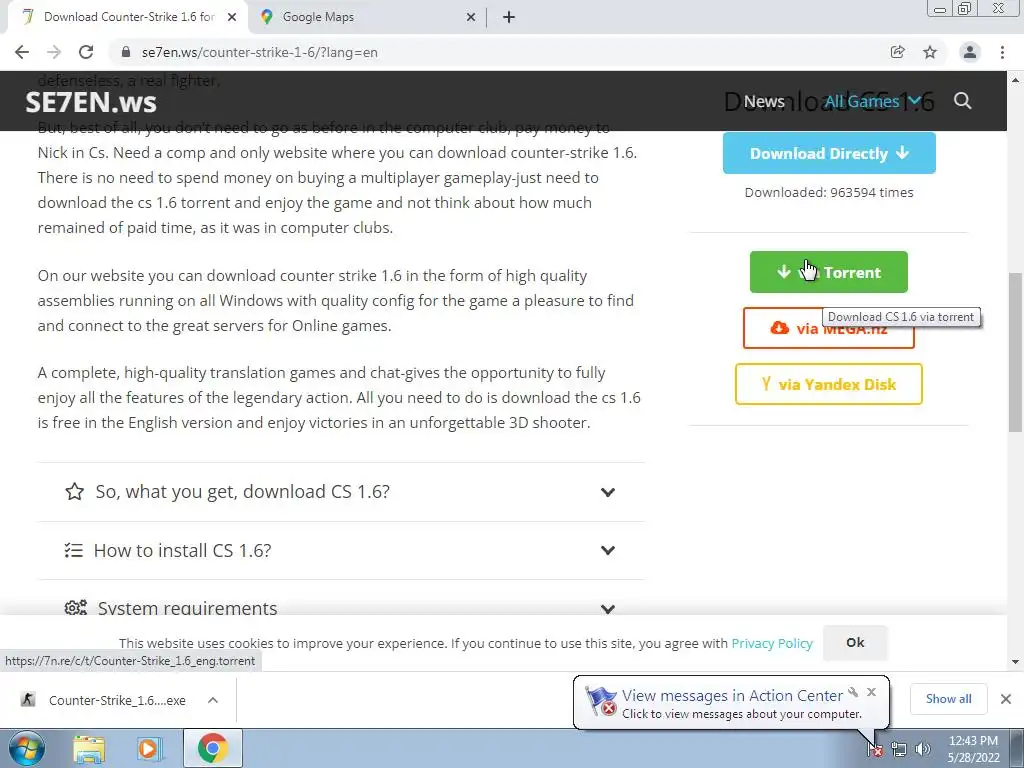
Task: Open the Windows Start menu
Action: click(x=27, y=748)
